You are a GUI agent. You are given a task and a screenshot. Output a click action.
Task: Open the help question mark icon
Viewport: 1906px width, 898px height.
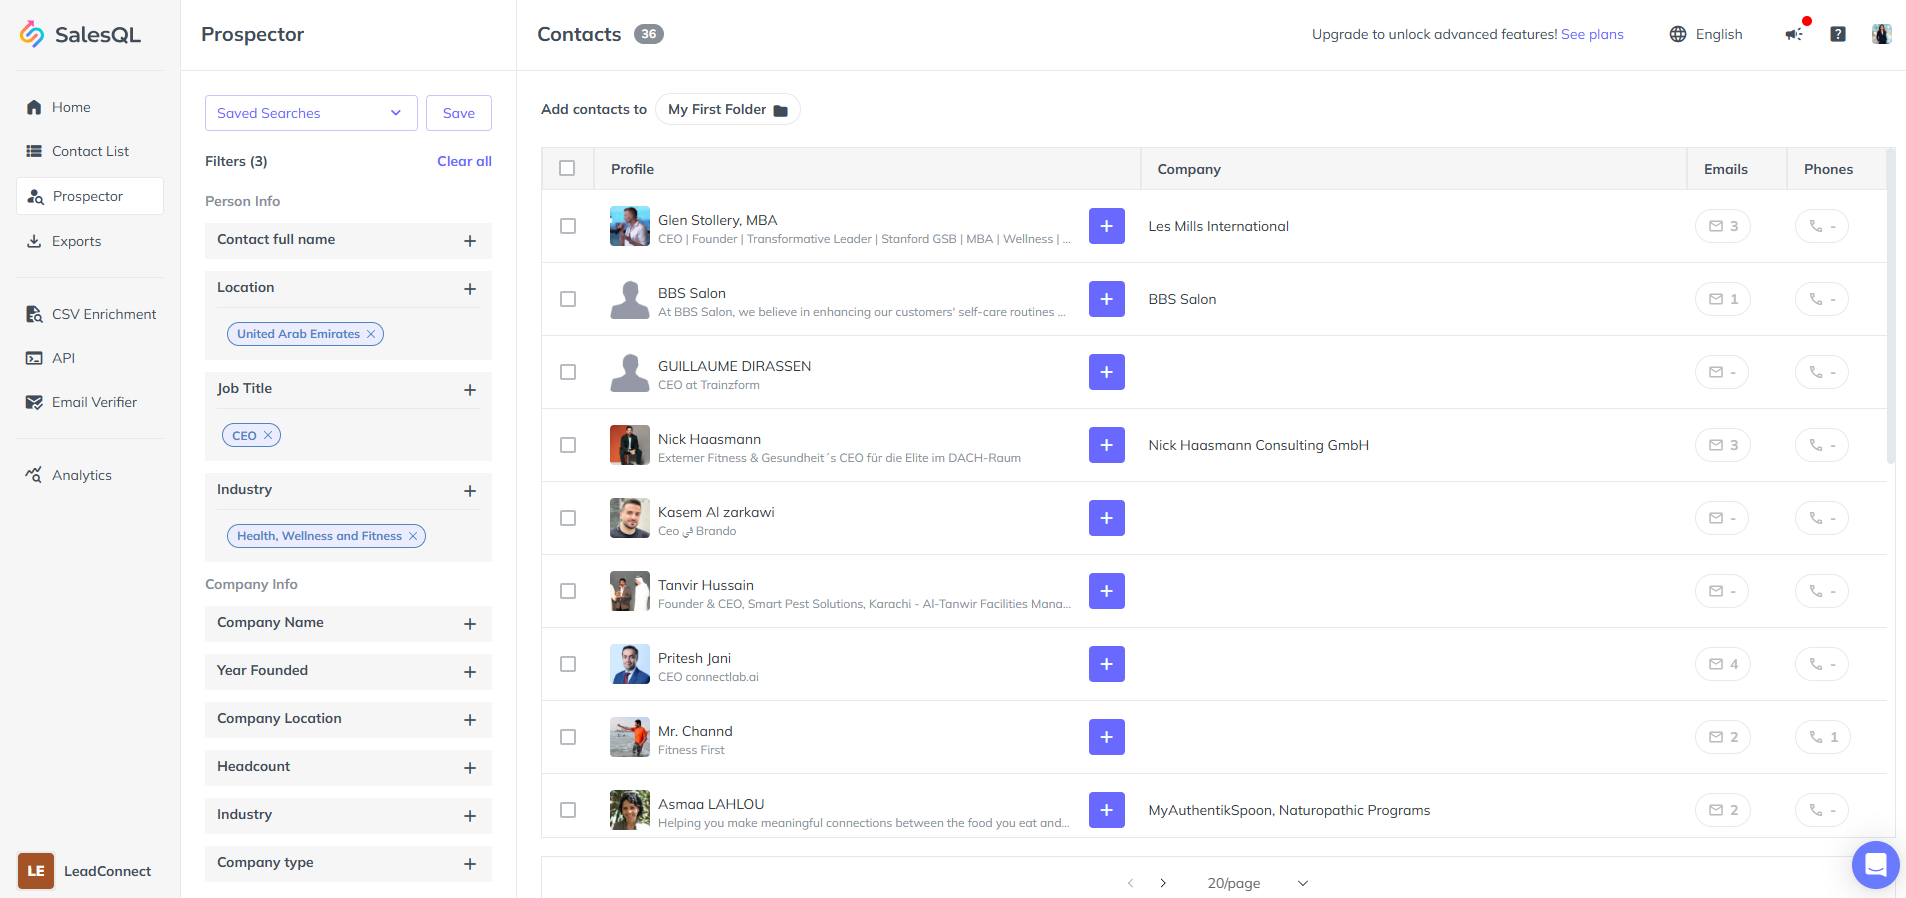tap(1838, 34)
